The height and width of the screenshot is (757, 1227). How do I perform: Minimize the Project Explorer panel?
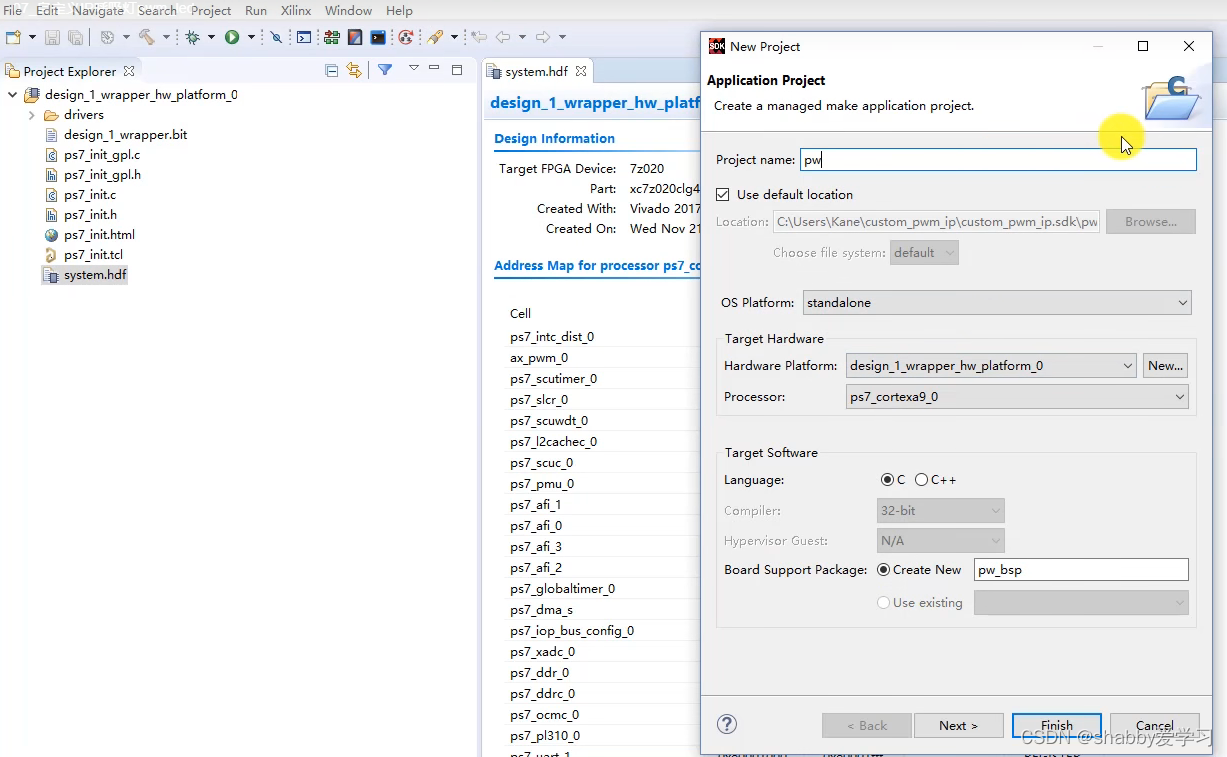(434, 69)
